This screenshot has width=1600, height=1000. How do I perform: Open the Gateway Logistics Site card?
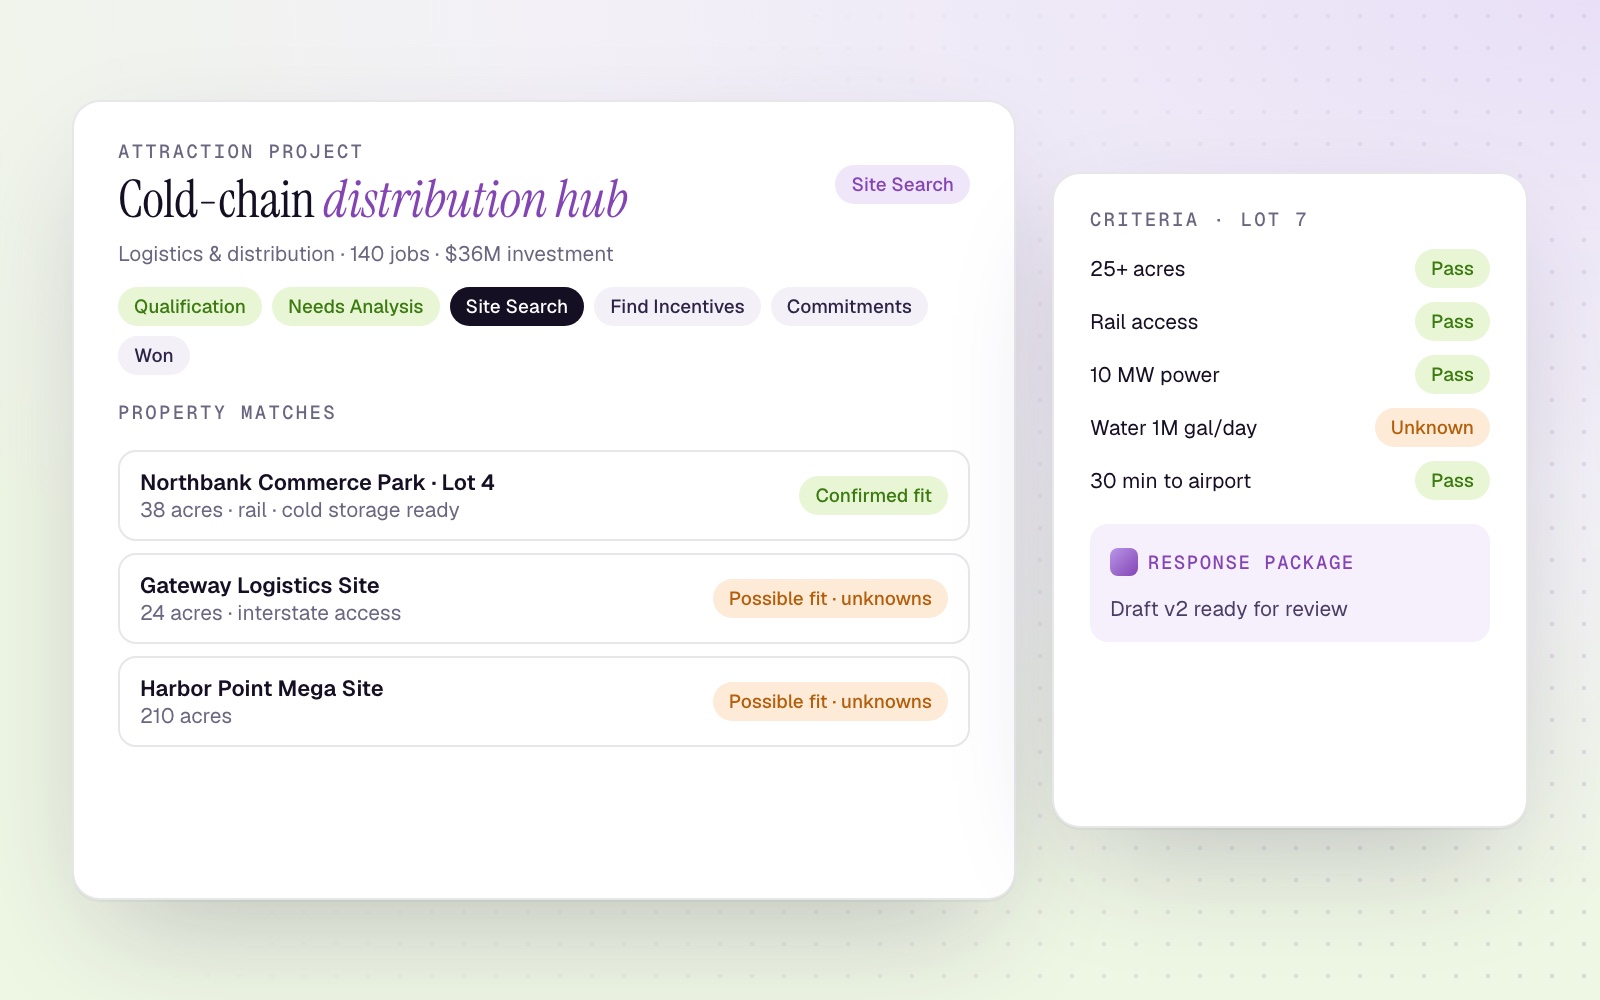click(x=544, y=598)
